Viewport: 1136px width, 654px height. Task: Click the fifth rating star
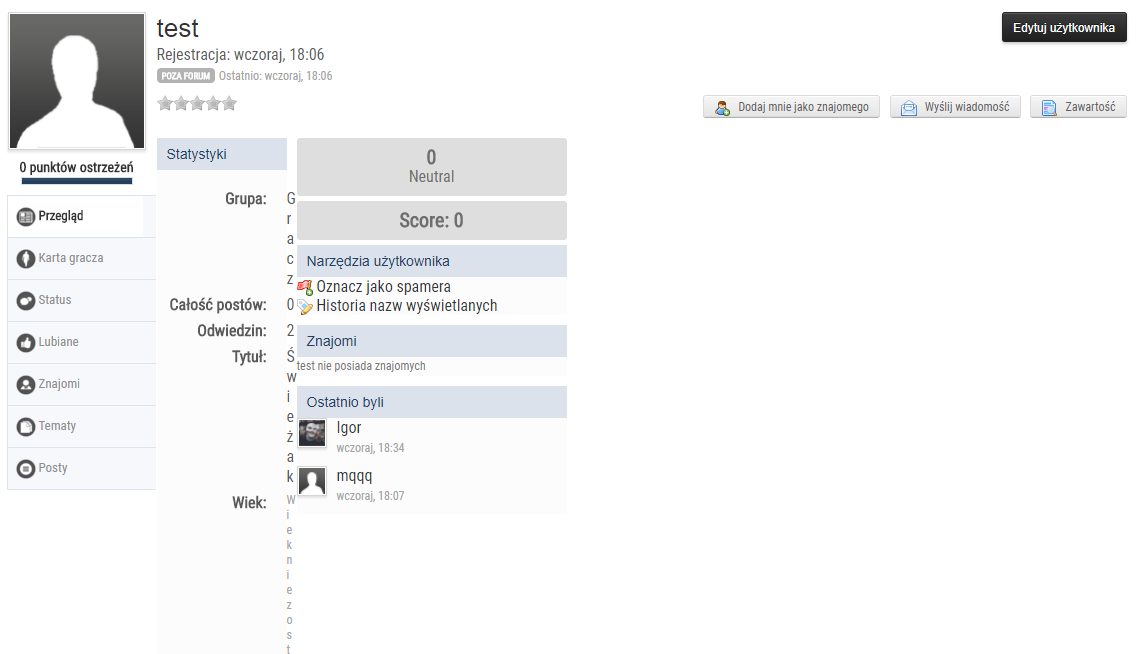pyautogui.click(x=229, y=103)
